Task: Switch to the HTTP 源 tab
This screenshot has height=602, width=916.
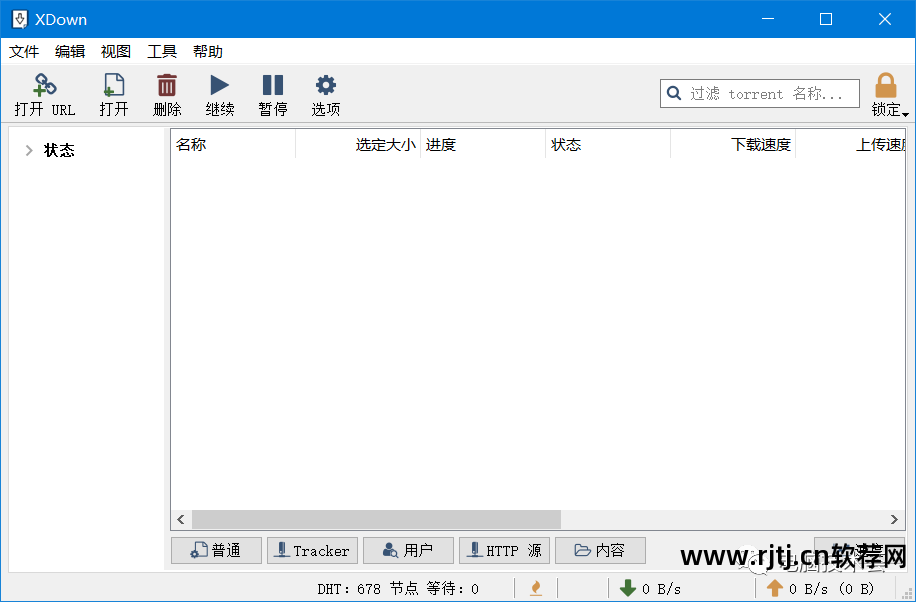Action: click(x=505, y=551)
